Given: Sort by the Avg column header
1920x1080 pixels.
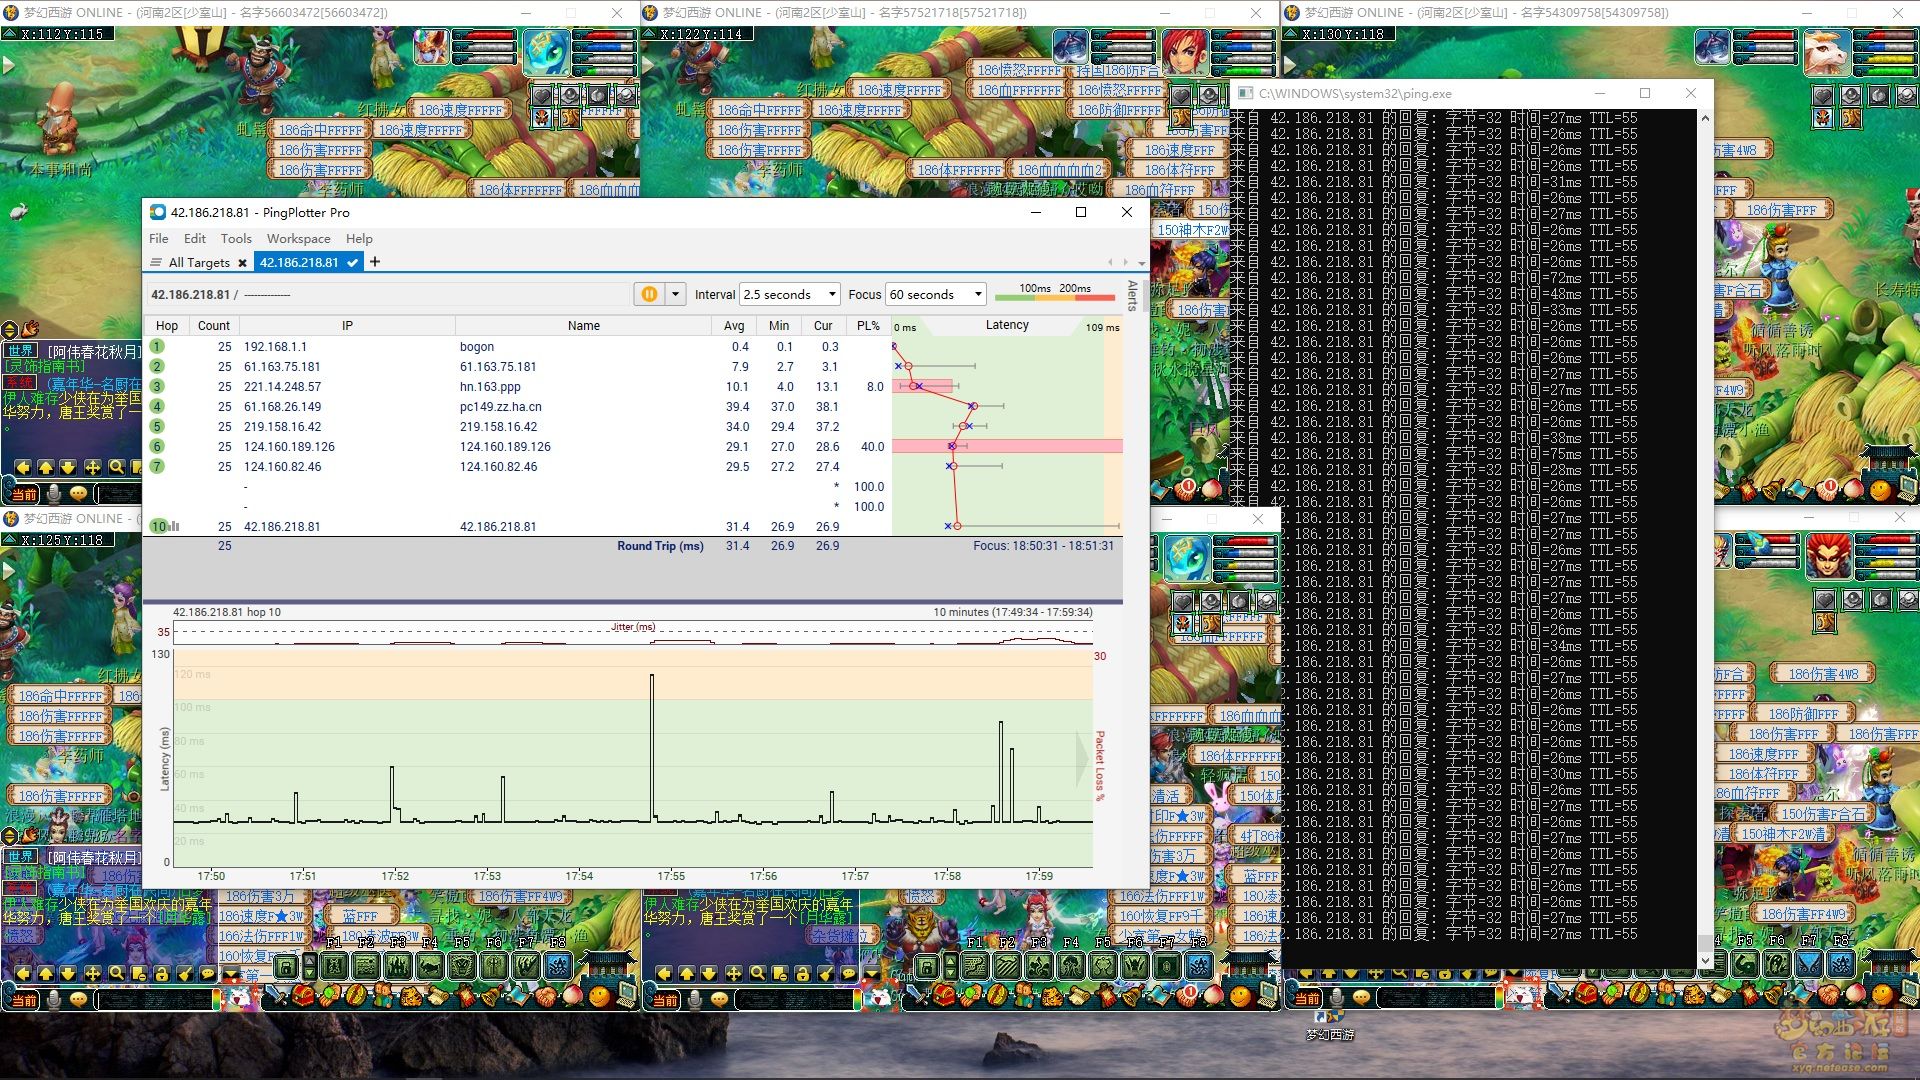Looking at the screenshot, I should click(734, 325).
